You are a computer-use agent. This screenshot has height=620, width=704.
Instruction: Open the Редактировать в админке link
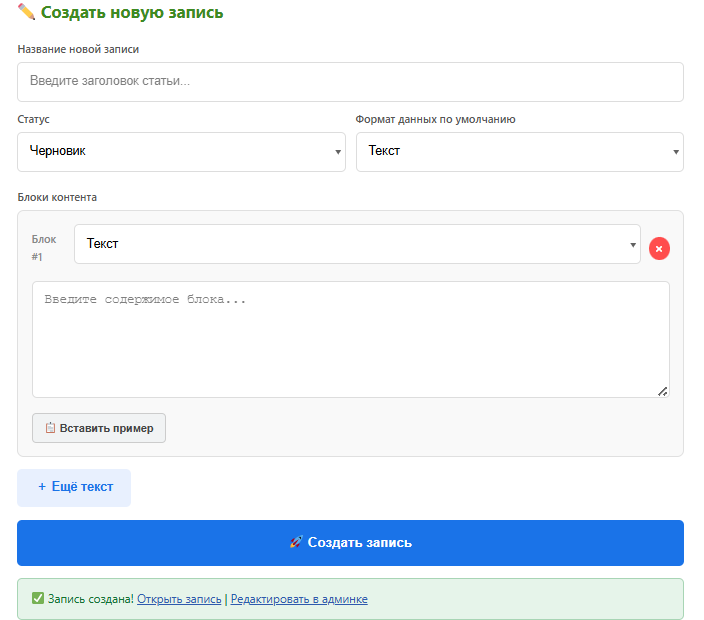[299, 599]
